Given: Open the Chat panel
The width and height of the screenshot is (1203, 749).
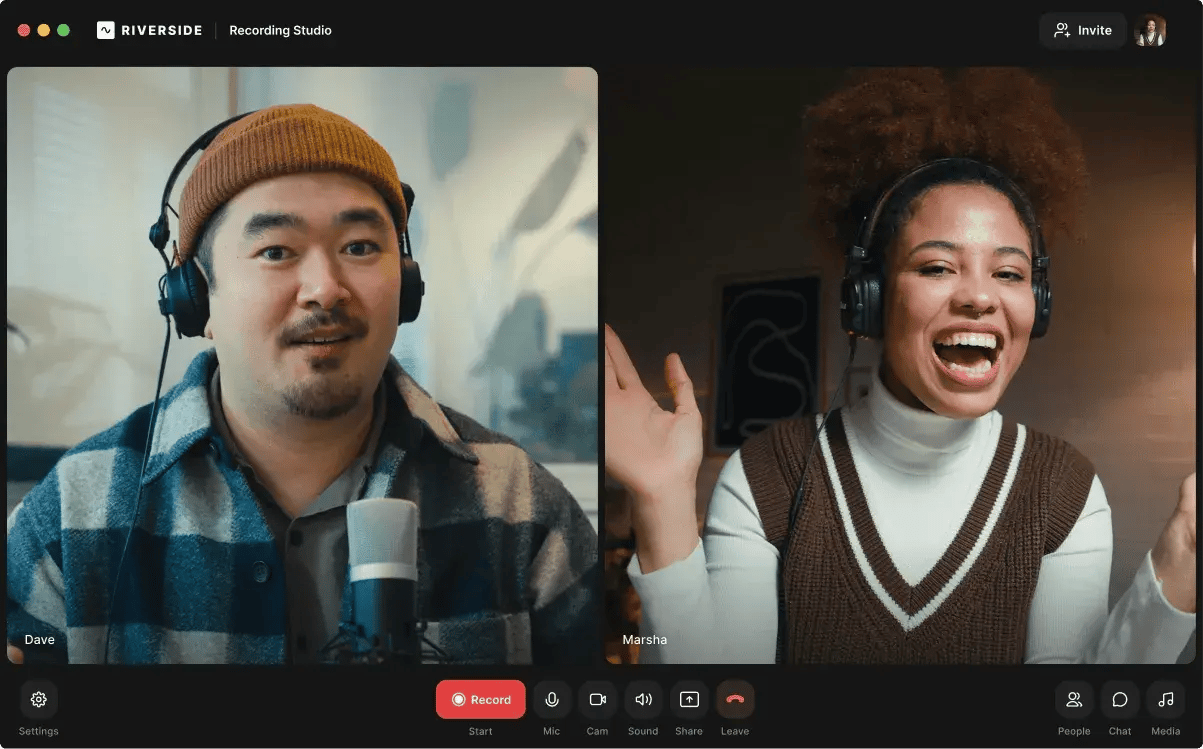Looking at the screenshot, I should [1120, 700].
